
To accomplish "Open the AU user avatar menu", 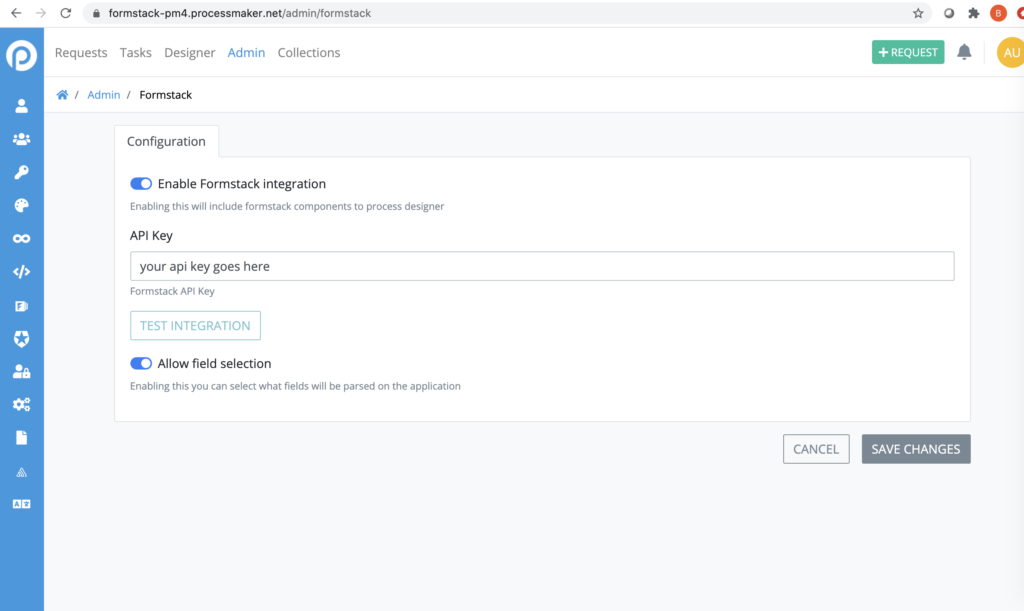I will pos(1010,52).
